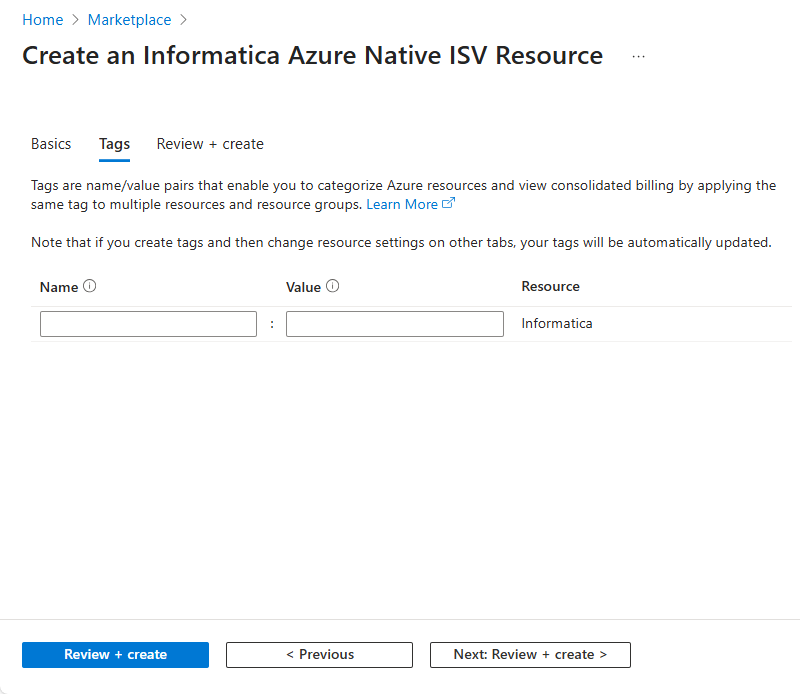Go back with the Previous button
This screenshot has width=800, height=694.
319,655
